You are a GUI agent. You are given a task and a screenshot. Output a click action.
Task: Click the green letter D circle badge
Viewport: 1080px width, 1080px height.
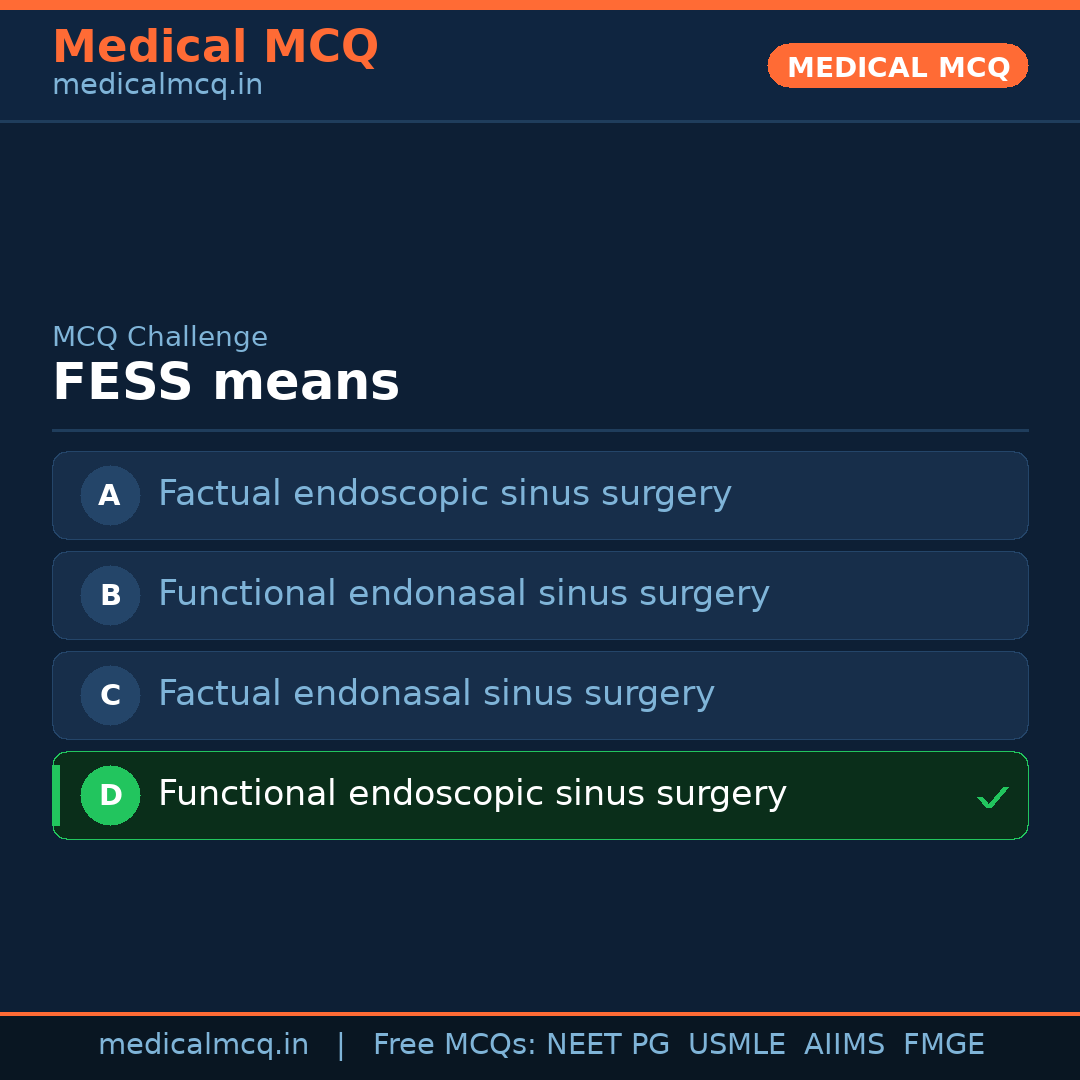110,795
